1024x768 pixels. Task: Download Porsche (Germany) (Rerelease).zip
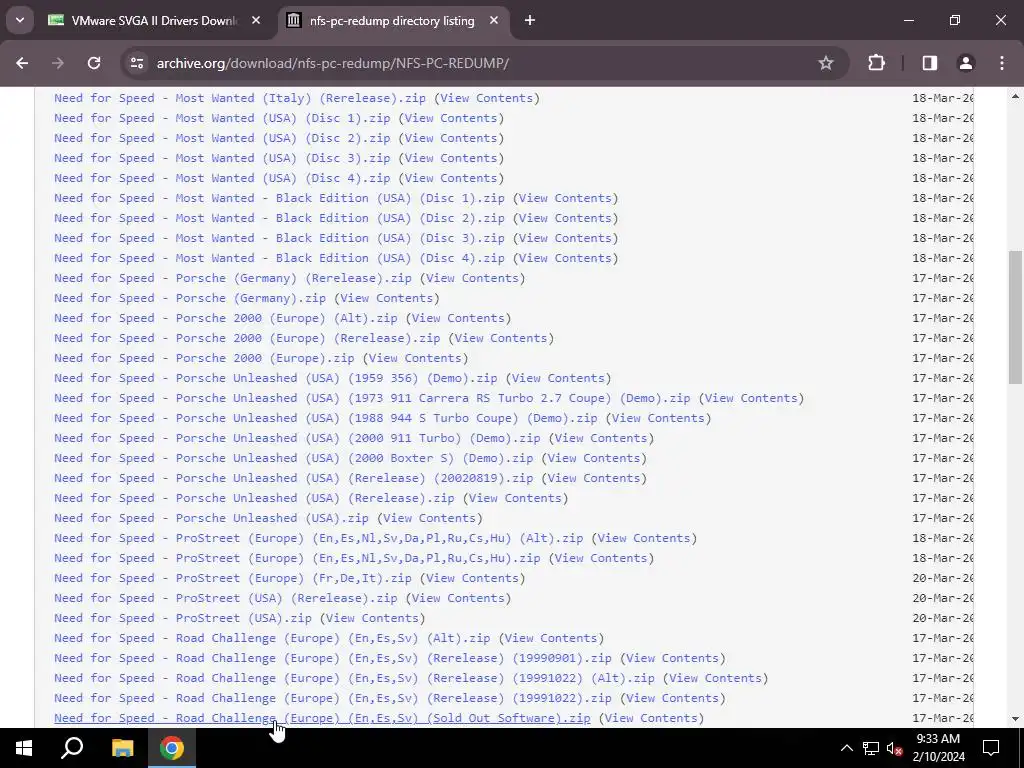(232, 278)
